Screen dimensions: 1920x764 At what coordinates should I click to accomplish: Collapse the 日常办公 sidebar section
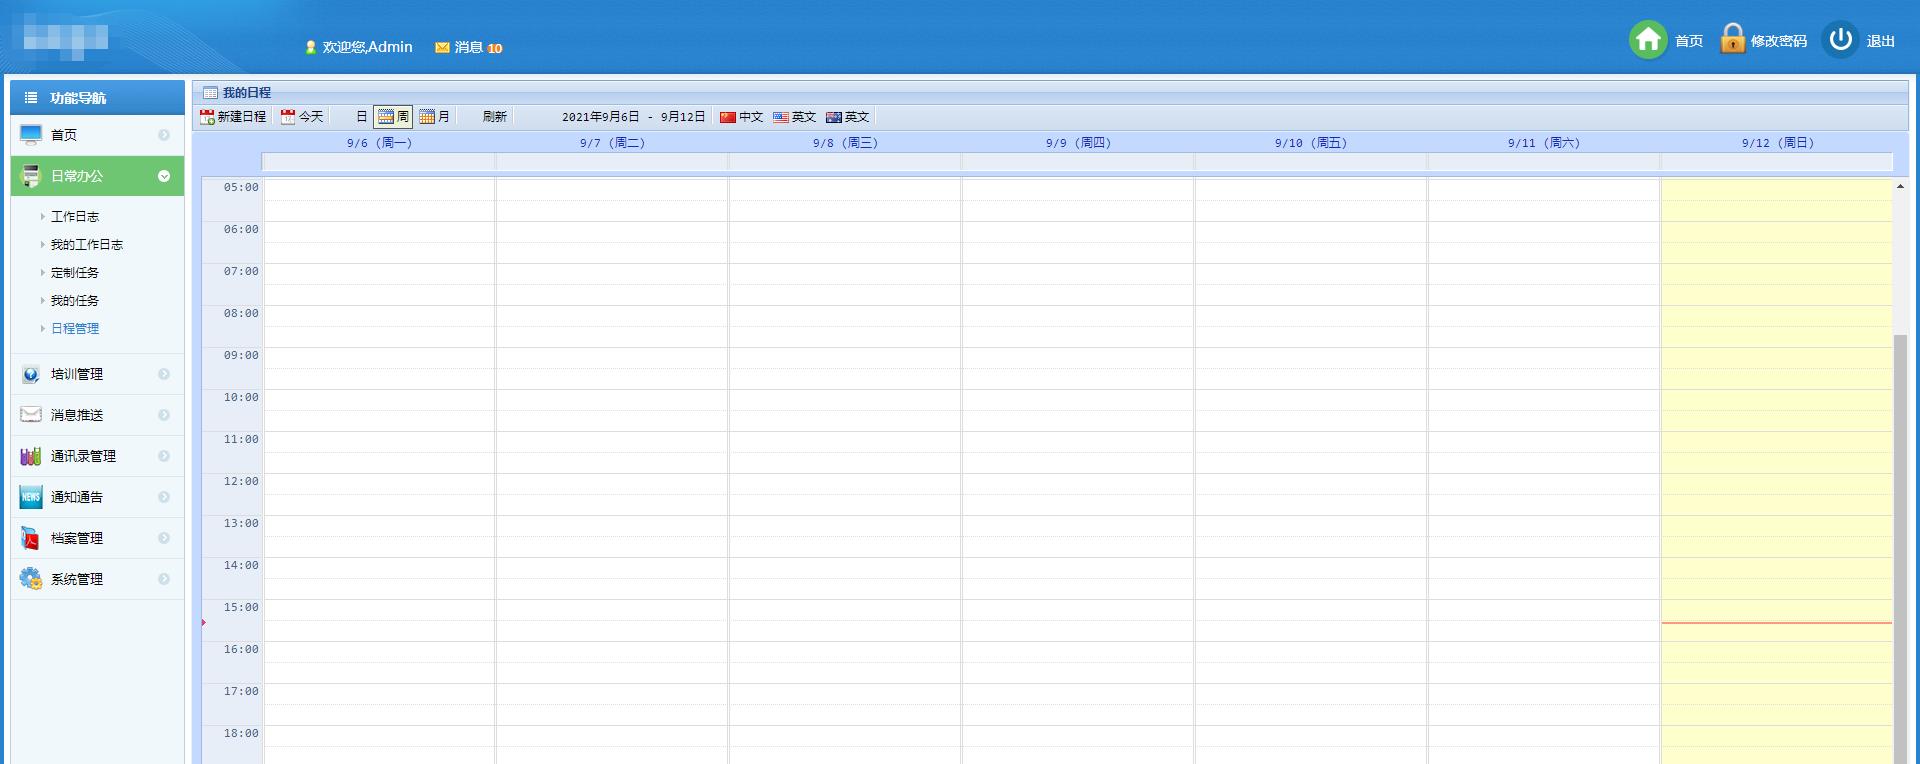click(164, 176)
